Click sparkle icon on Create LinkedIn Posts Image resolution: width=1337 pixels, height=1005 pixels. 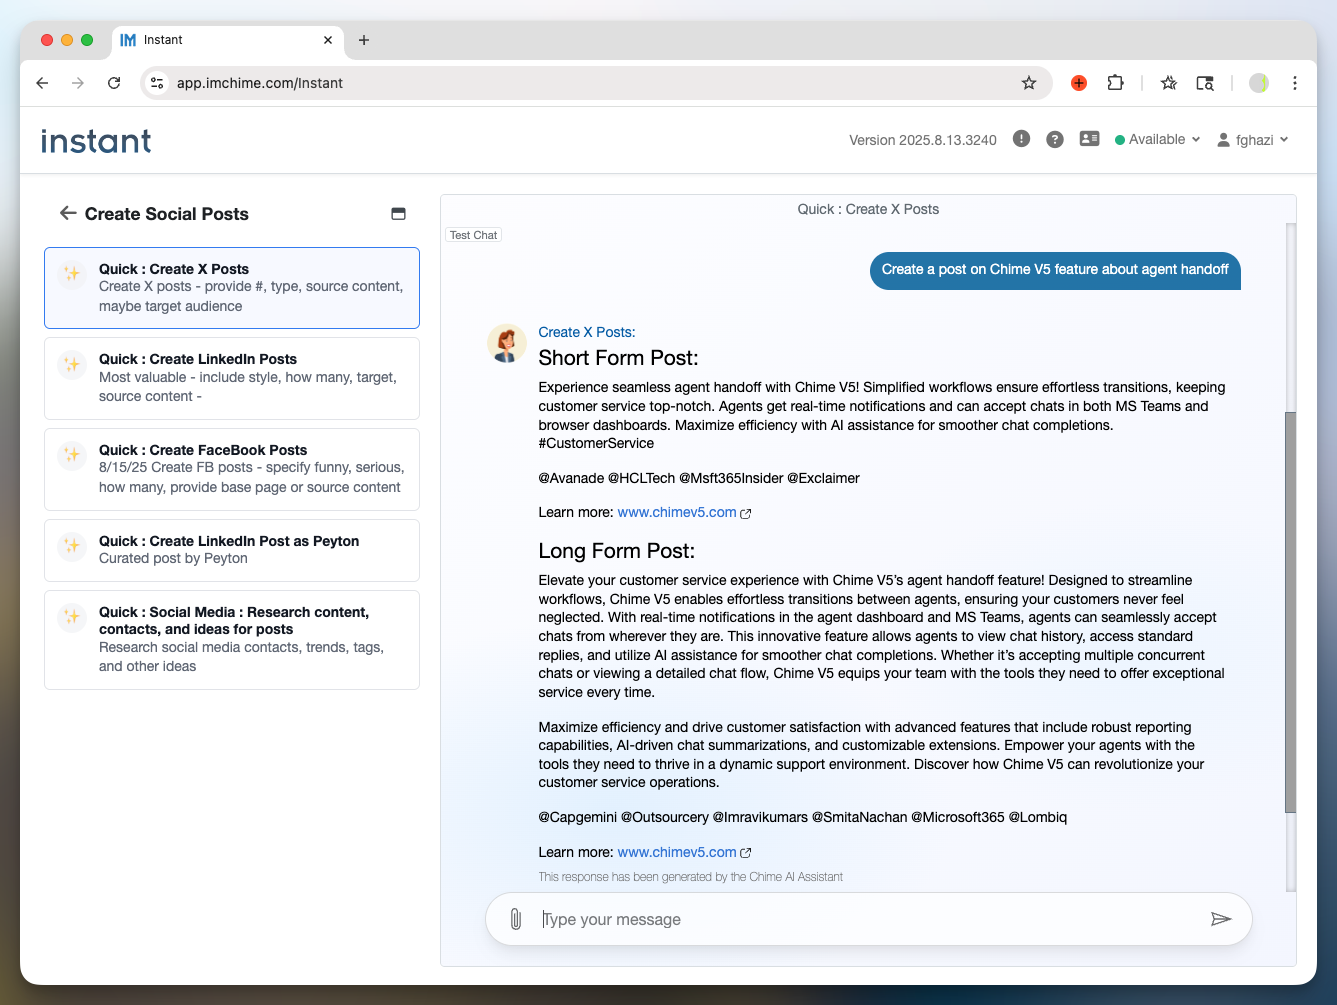72,364
